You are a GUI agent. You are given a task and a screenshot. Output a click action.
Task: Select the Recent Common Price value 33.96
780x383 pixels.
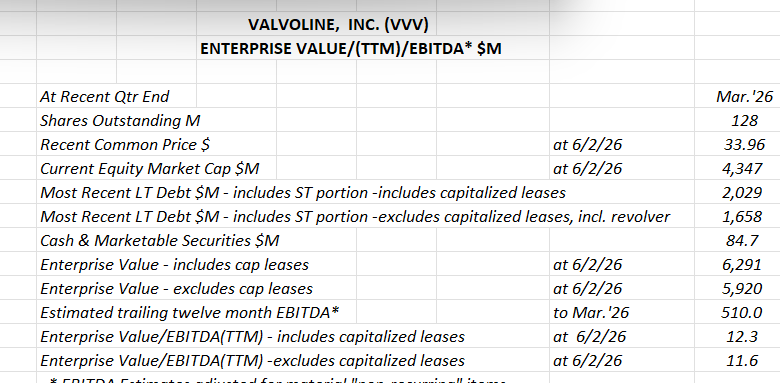coord(737,144)
